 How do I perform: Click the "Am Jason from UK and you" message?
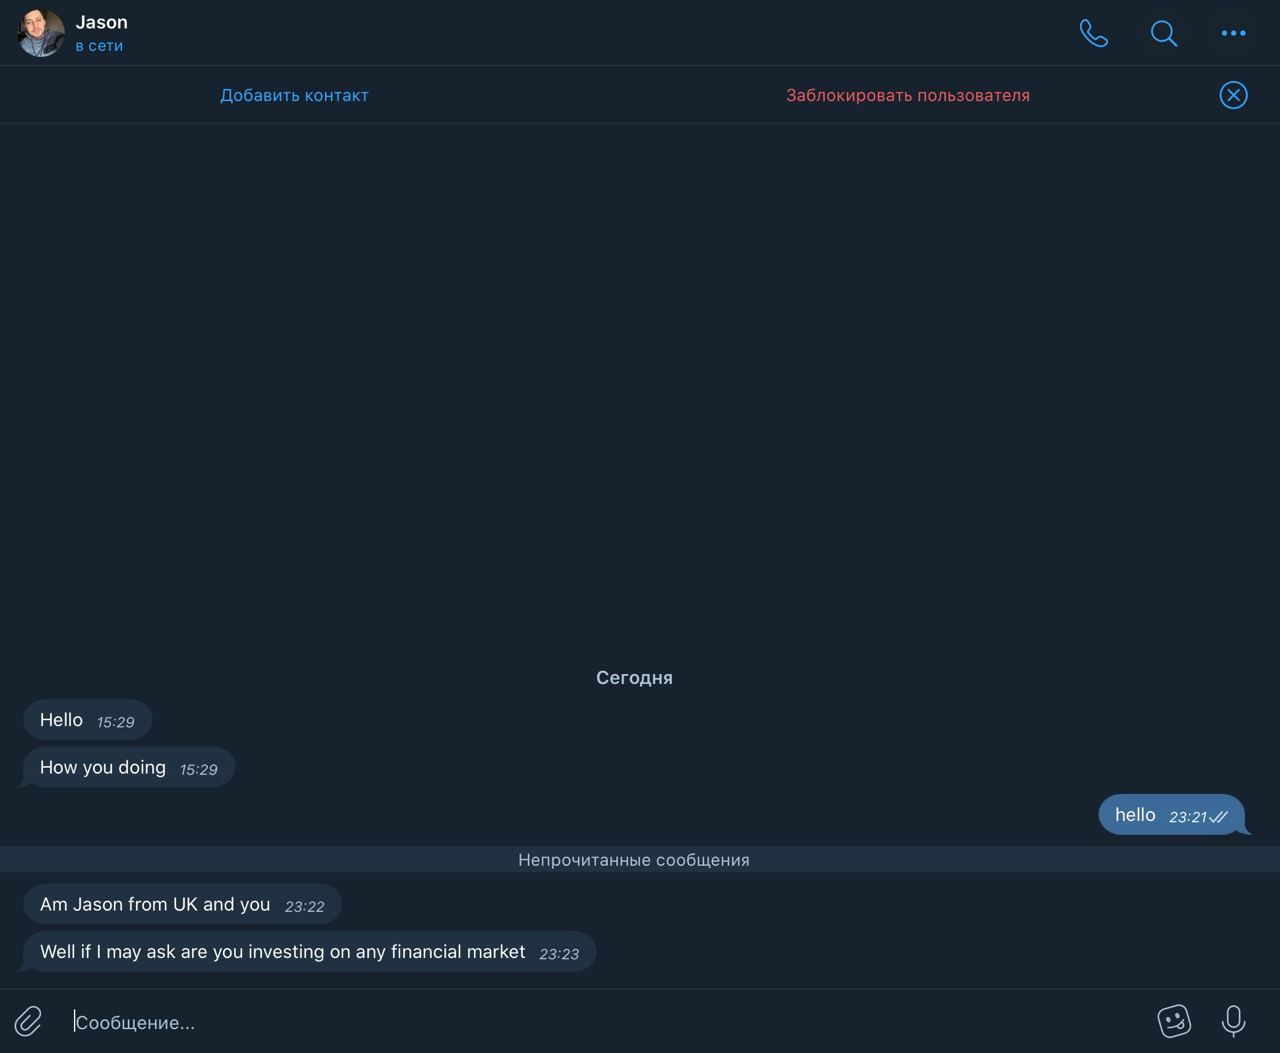pyautogui.click(x=182, y=904)
